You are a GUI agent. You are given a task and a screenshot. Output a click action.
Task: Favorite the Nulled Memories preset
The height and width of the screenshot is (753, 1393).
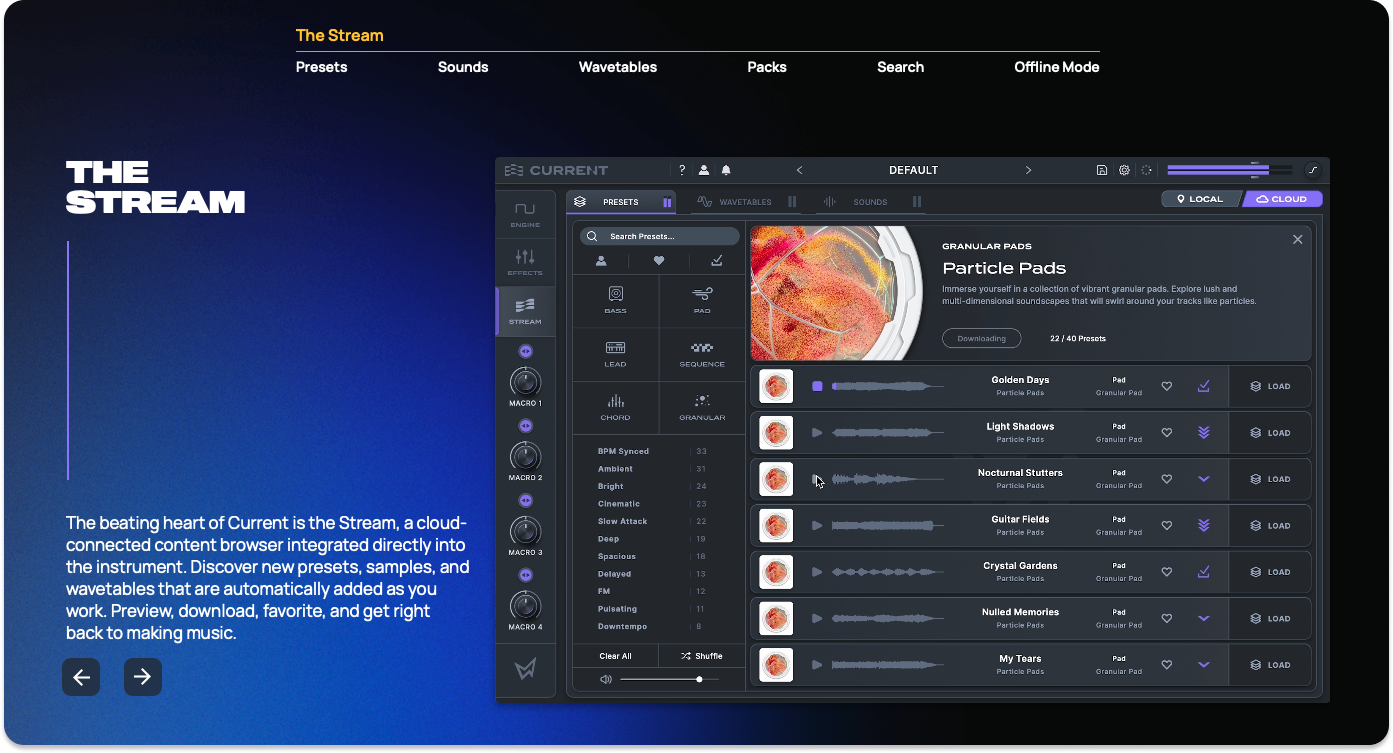click(1166, 618)
